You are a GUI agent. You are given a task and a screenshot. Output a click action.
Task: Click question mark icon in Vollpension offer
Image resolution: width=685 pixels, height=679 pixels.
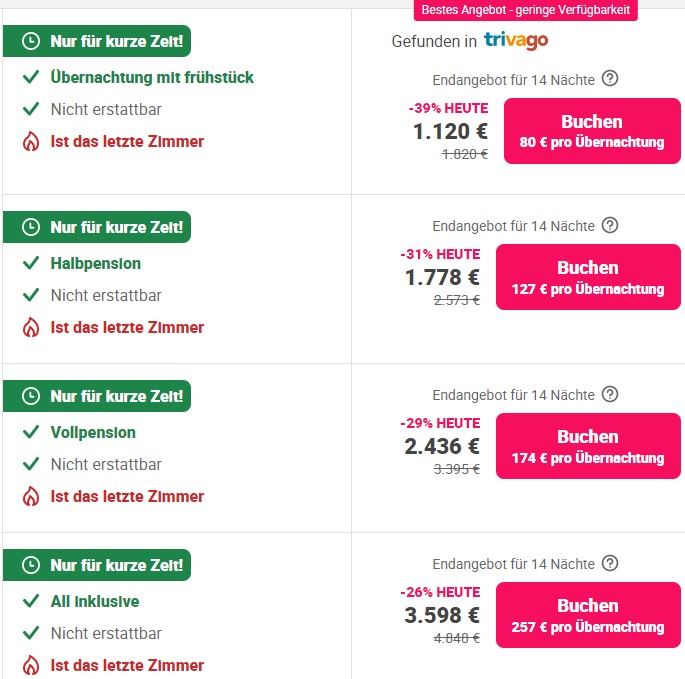click(x=610, y=394)
